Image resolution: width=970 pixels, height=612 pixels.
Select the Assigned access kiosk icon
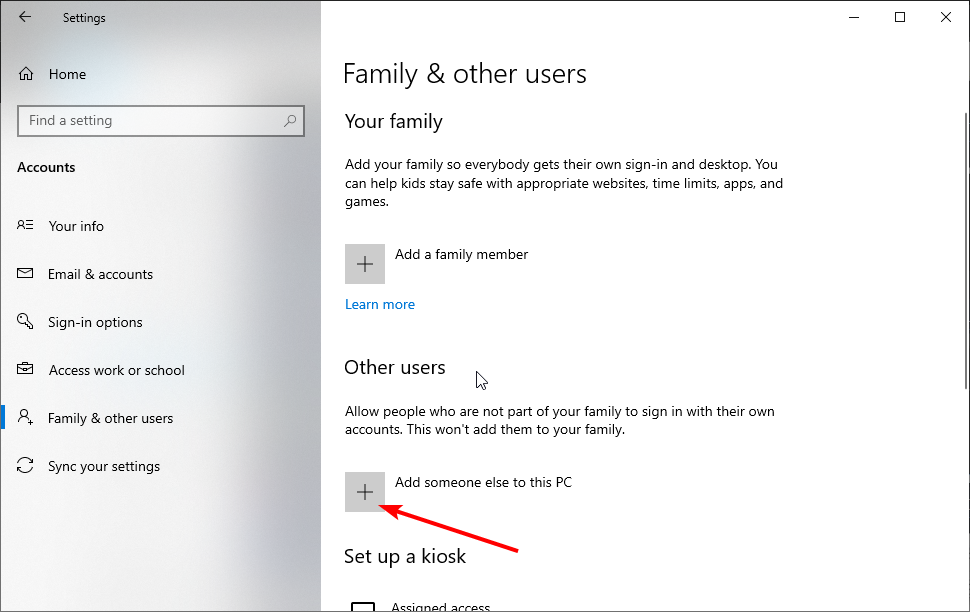[363, 606]
